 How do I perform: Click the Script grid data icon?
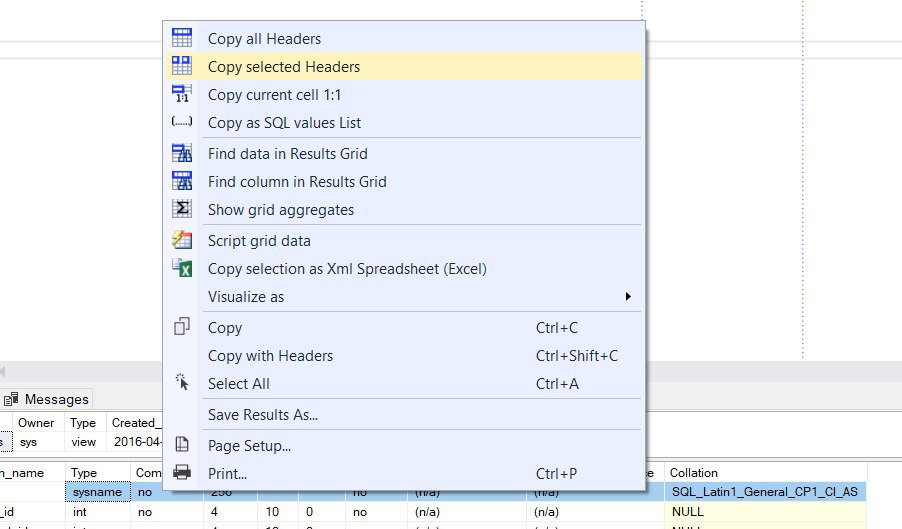(182, 241)
